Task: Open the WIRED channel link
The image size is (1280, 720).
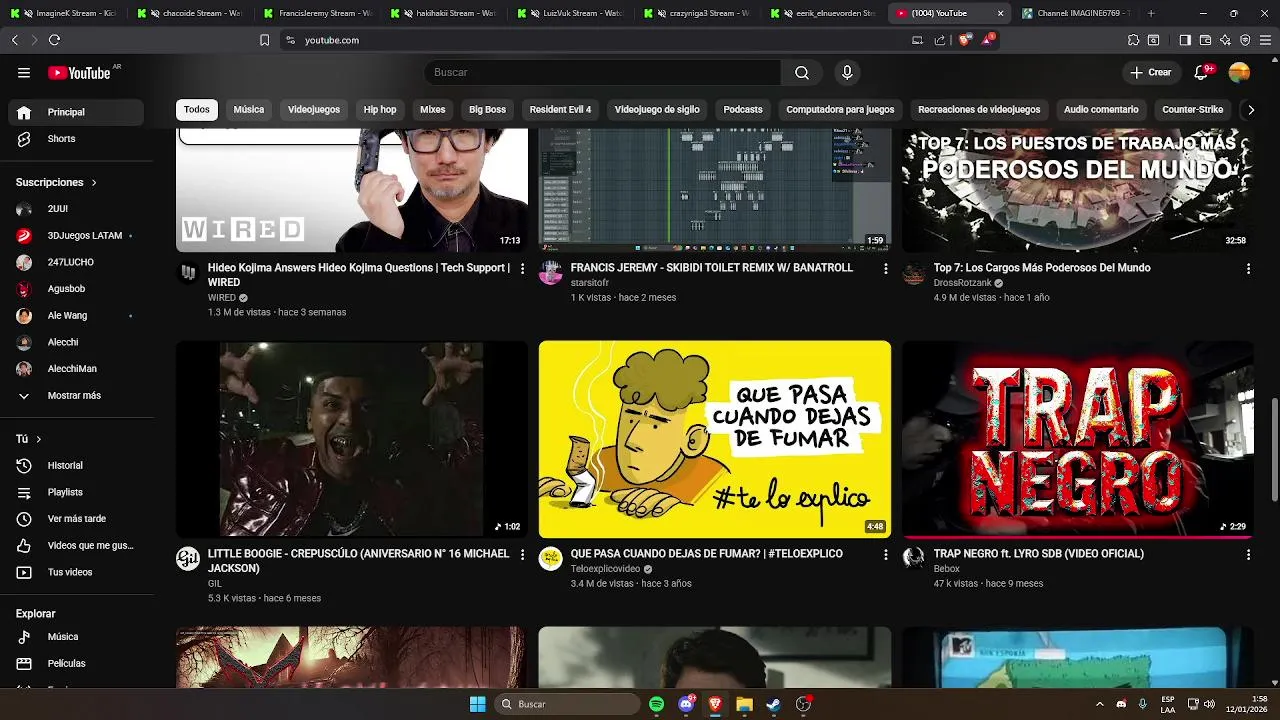Action: pos(221,298)
